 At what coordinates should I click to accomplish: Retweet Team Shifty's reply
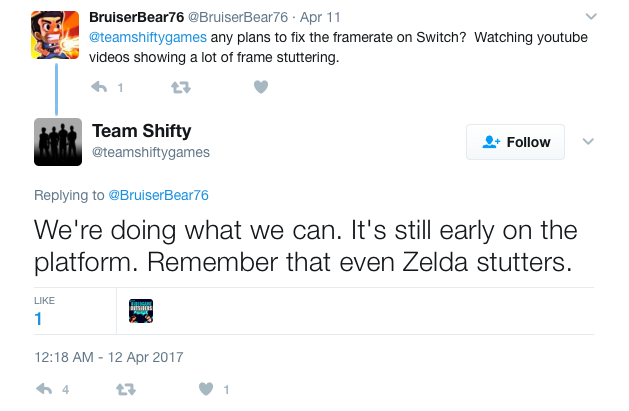point(126,389)
